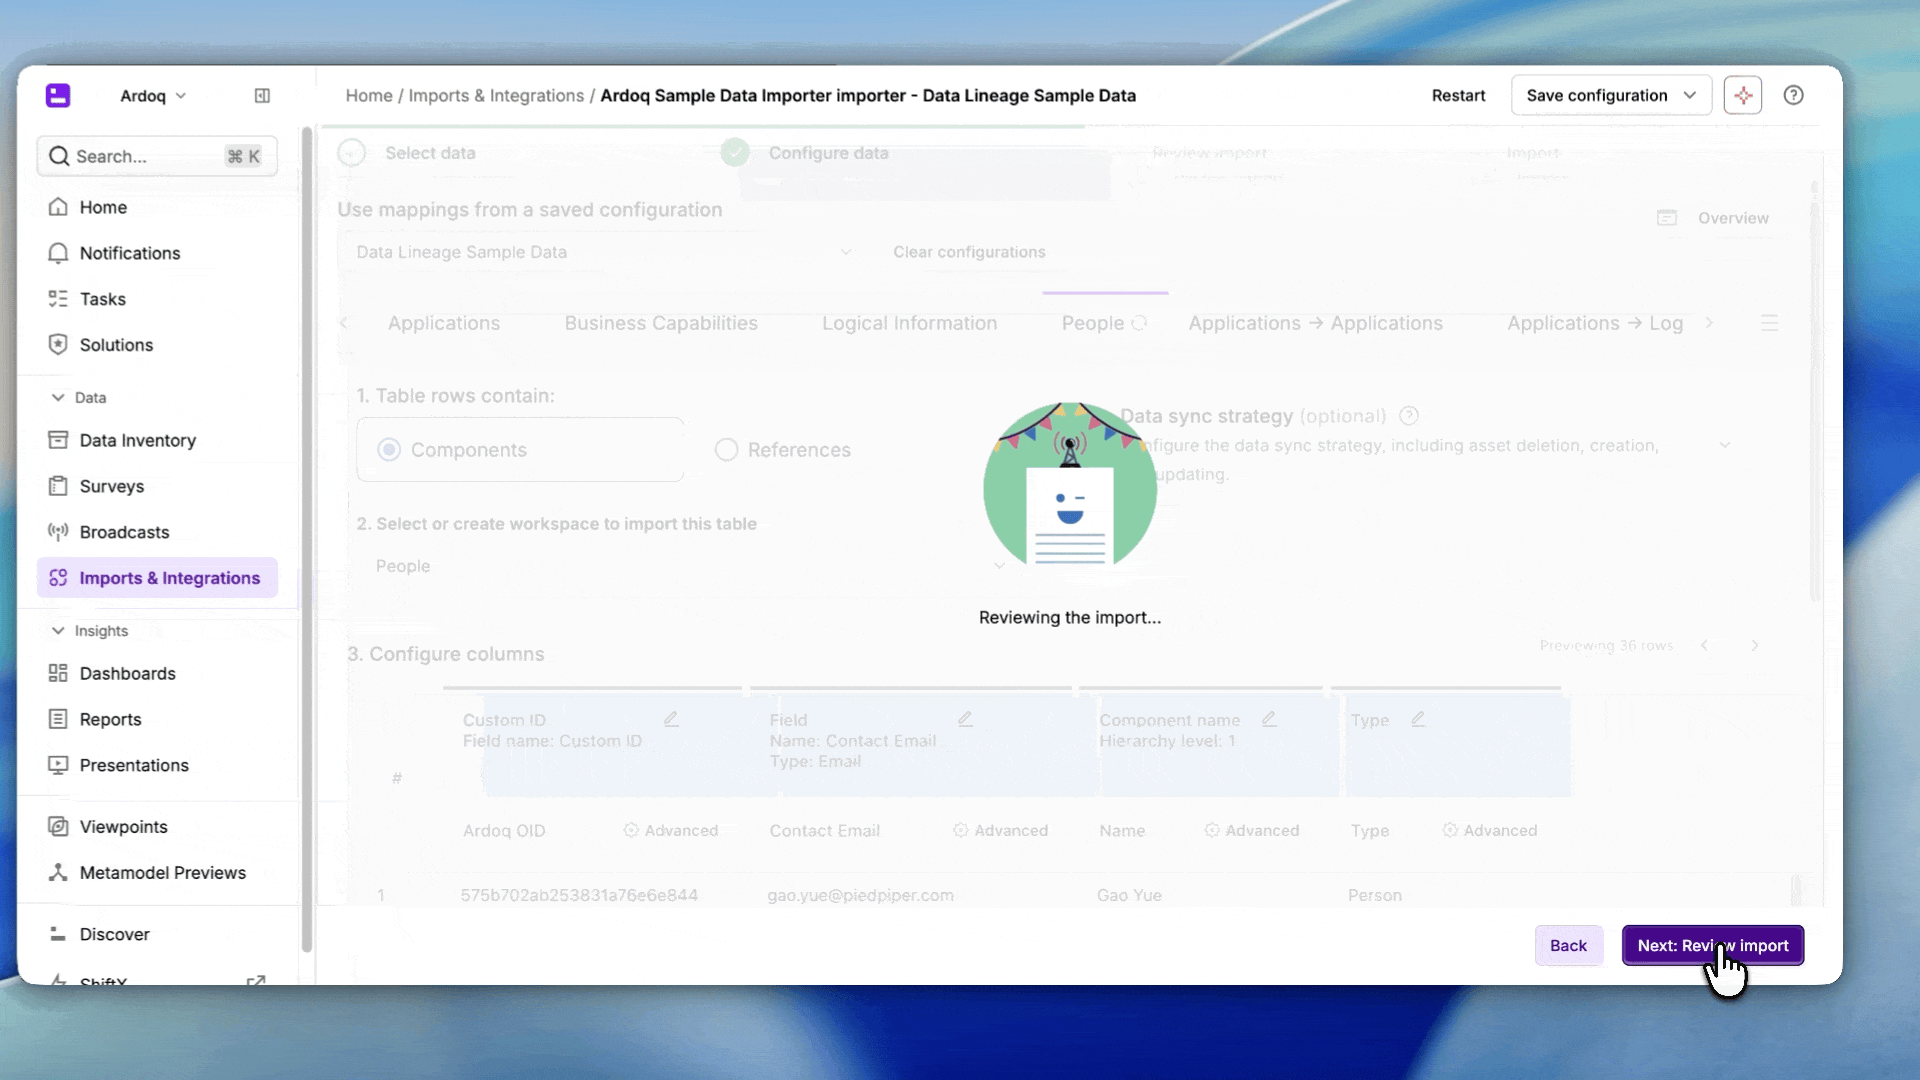The height and width of the screenshot is (1080, 1920).
Task: Open Dashboards in the sidebar
Action: 157,673
